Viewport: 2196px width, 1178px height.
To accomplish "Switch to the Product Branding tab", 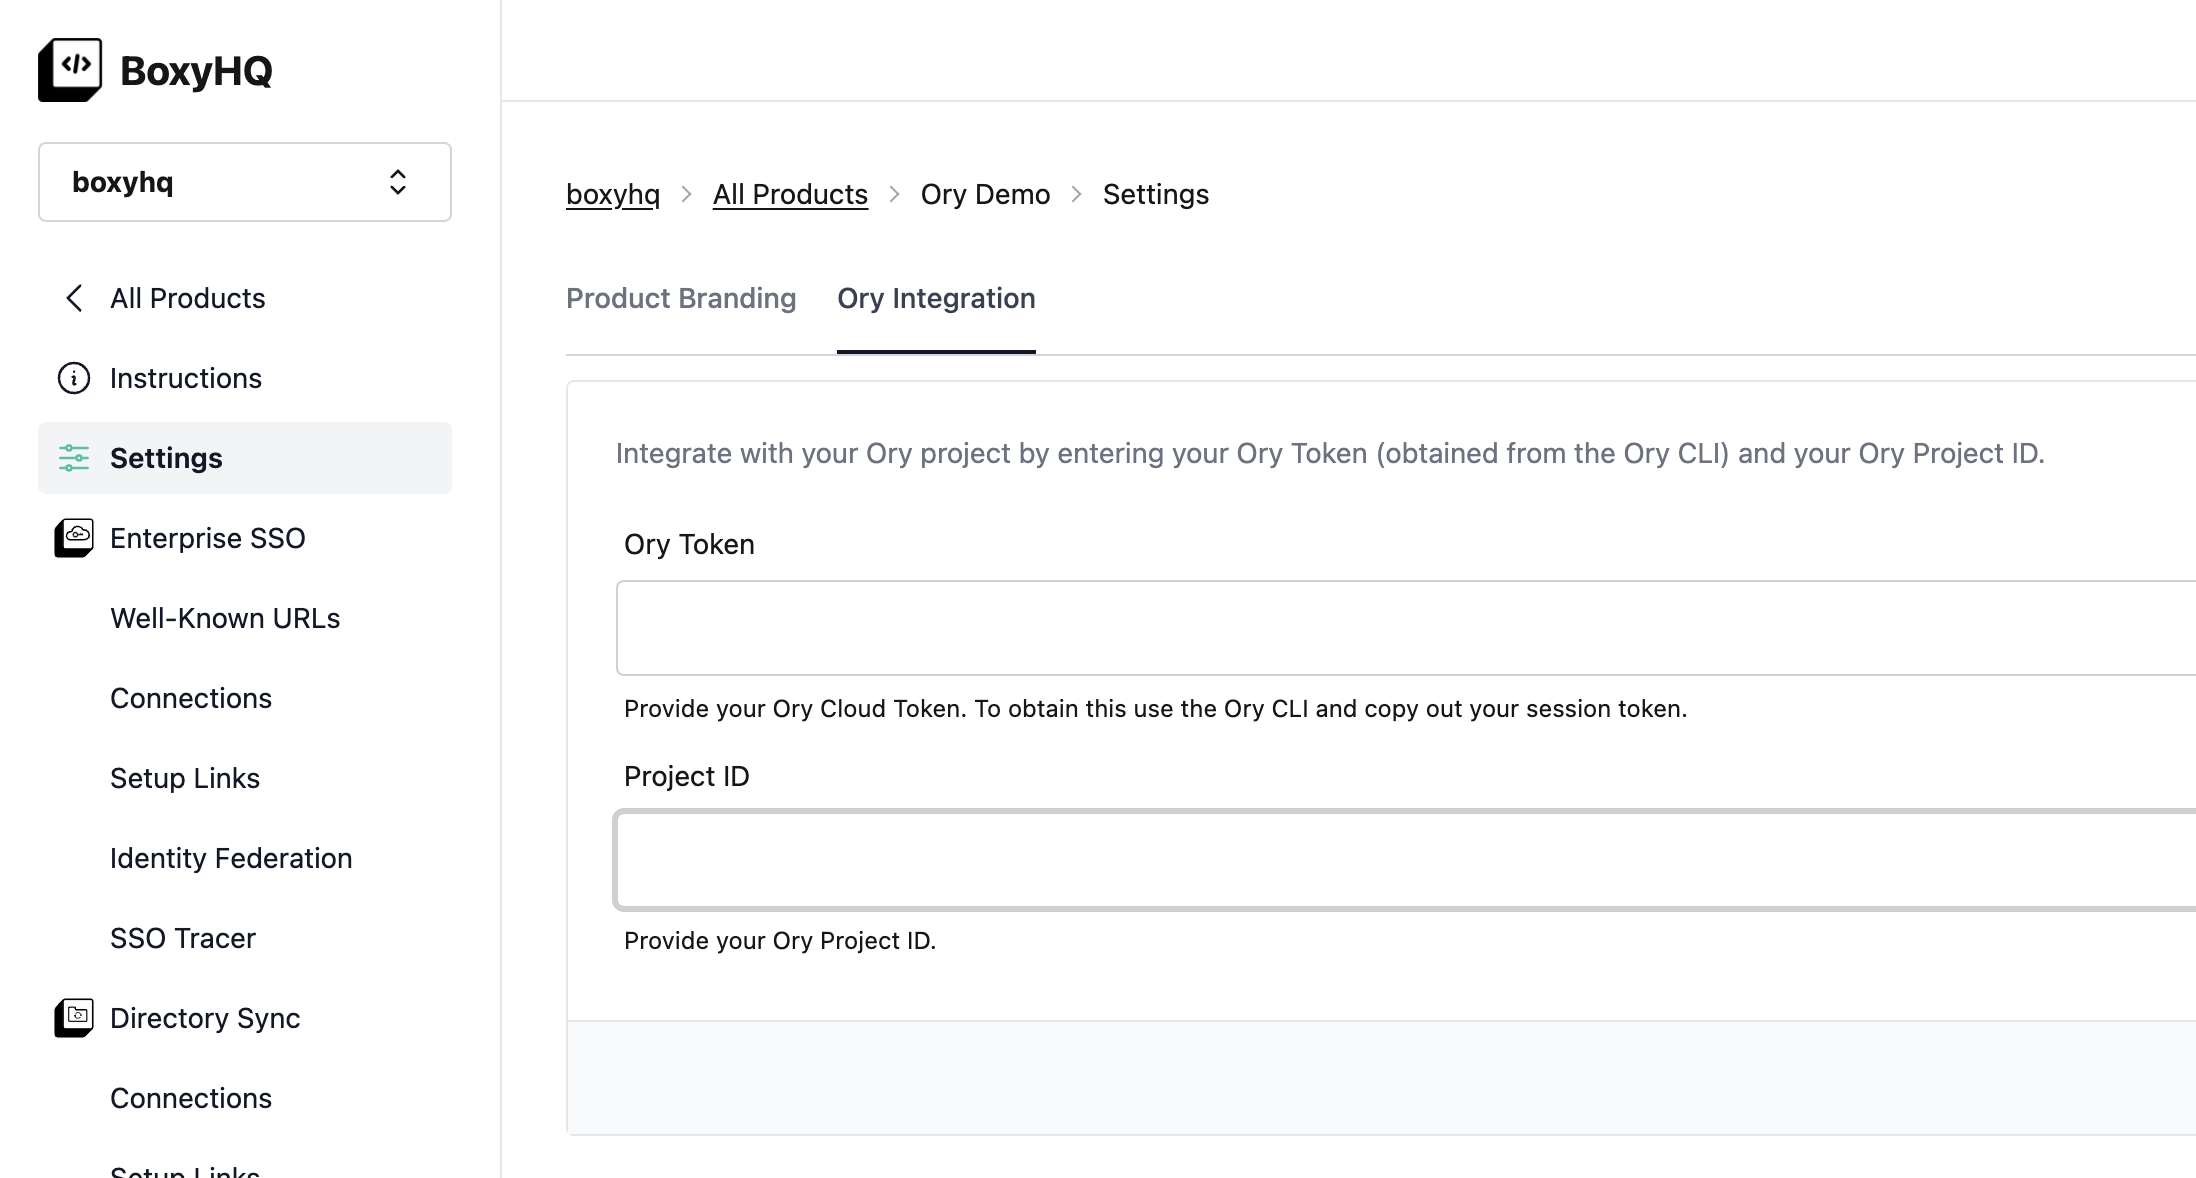I will (x=681, y=298).
